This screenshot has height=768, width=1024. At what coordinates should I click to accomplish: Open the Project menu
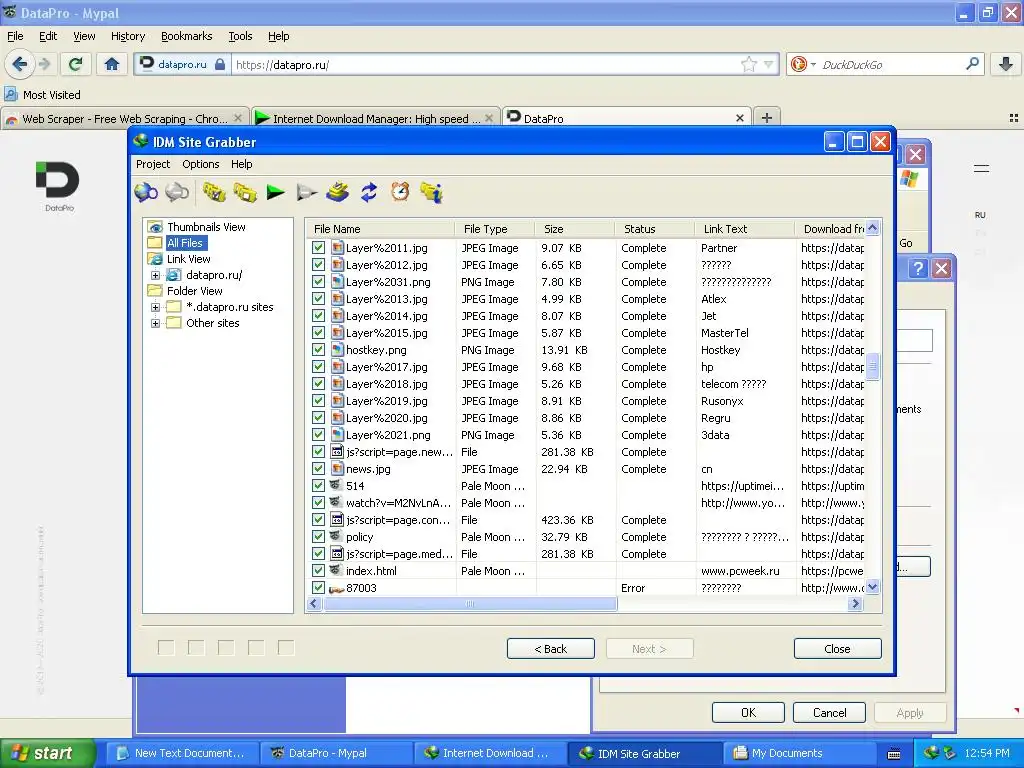[153, 164]
